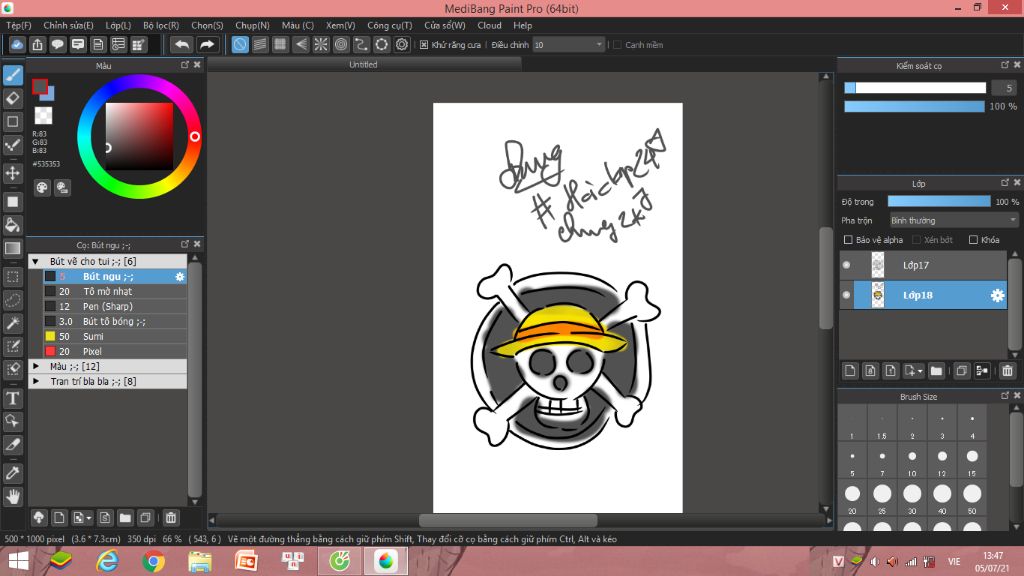Open settings gear for the Bút ngu brush
1024x576 pixels.
(x=180, y=277)
